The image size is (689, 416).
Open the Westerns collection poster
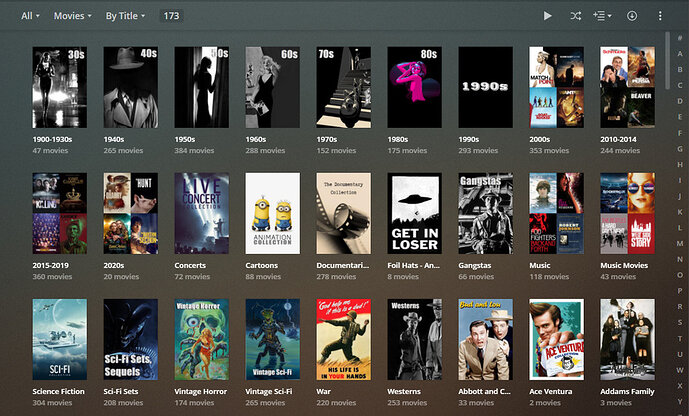[x=414, y=340]
